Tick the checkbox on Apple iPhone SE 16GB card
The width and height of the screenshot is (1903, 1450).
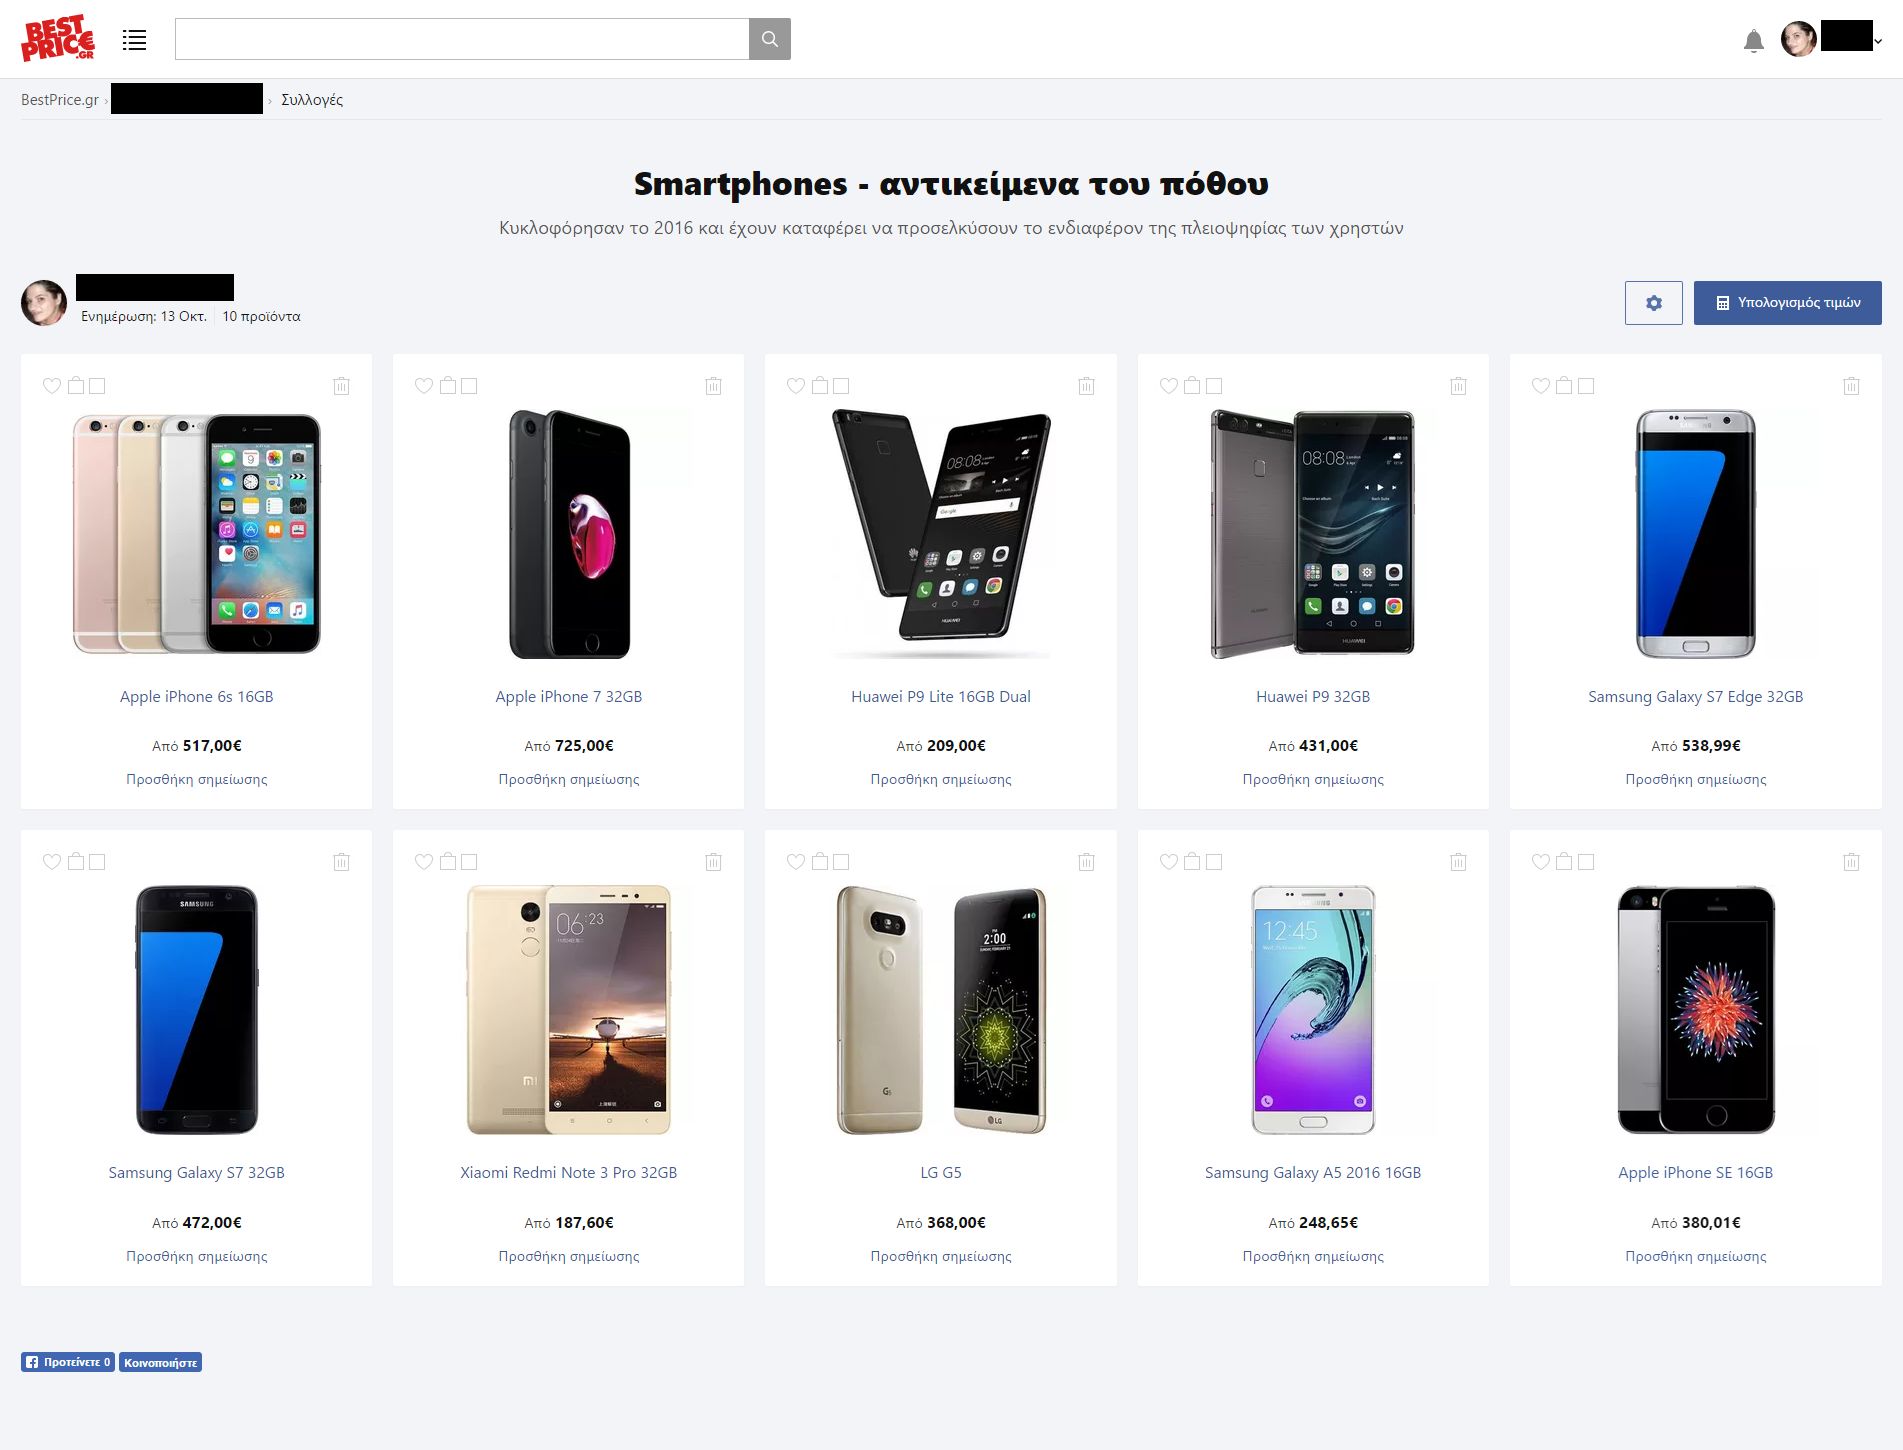[1586, 861]
